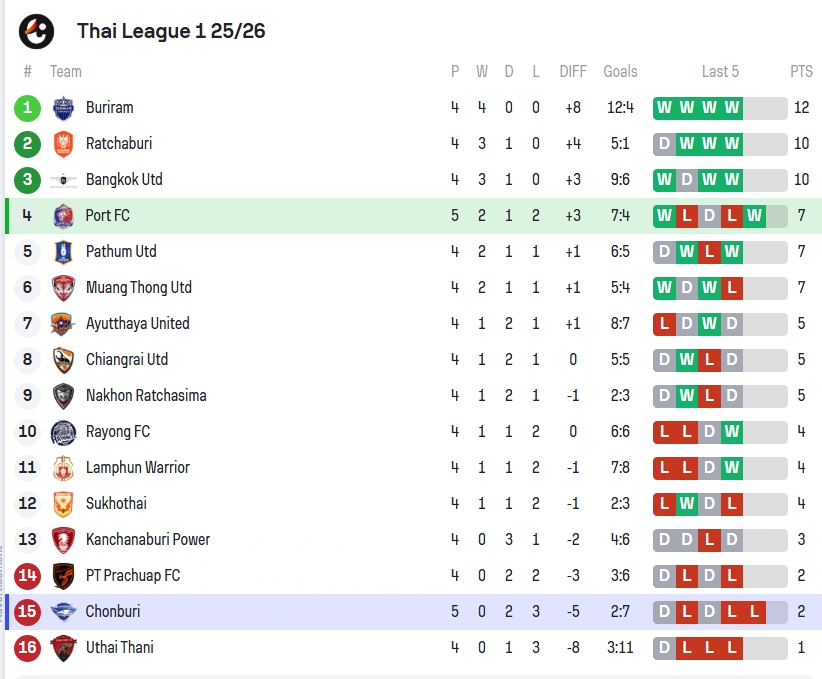Select the Chiangrai Utd team badge
Image resolution: width=822 pixels, height=679 pixels.
pos(63,360)
